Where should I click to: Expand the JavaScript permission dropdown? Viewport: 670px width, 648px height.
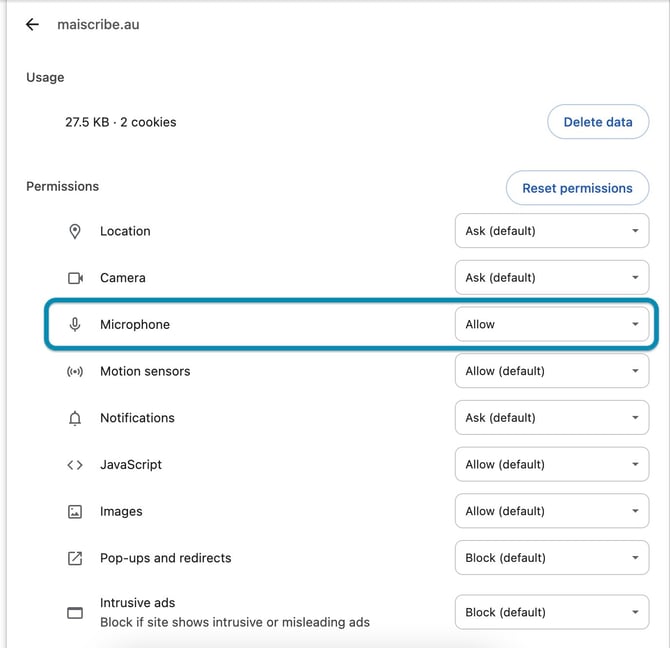tap(551, 465)
